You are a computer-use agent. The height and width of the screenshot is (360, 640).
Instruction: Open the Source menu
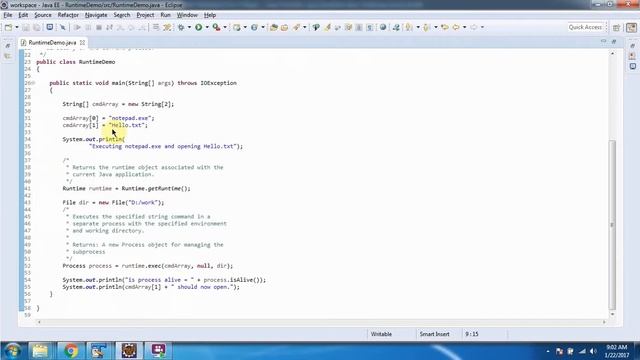(x=43, y=15)
